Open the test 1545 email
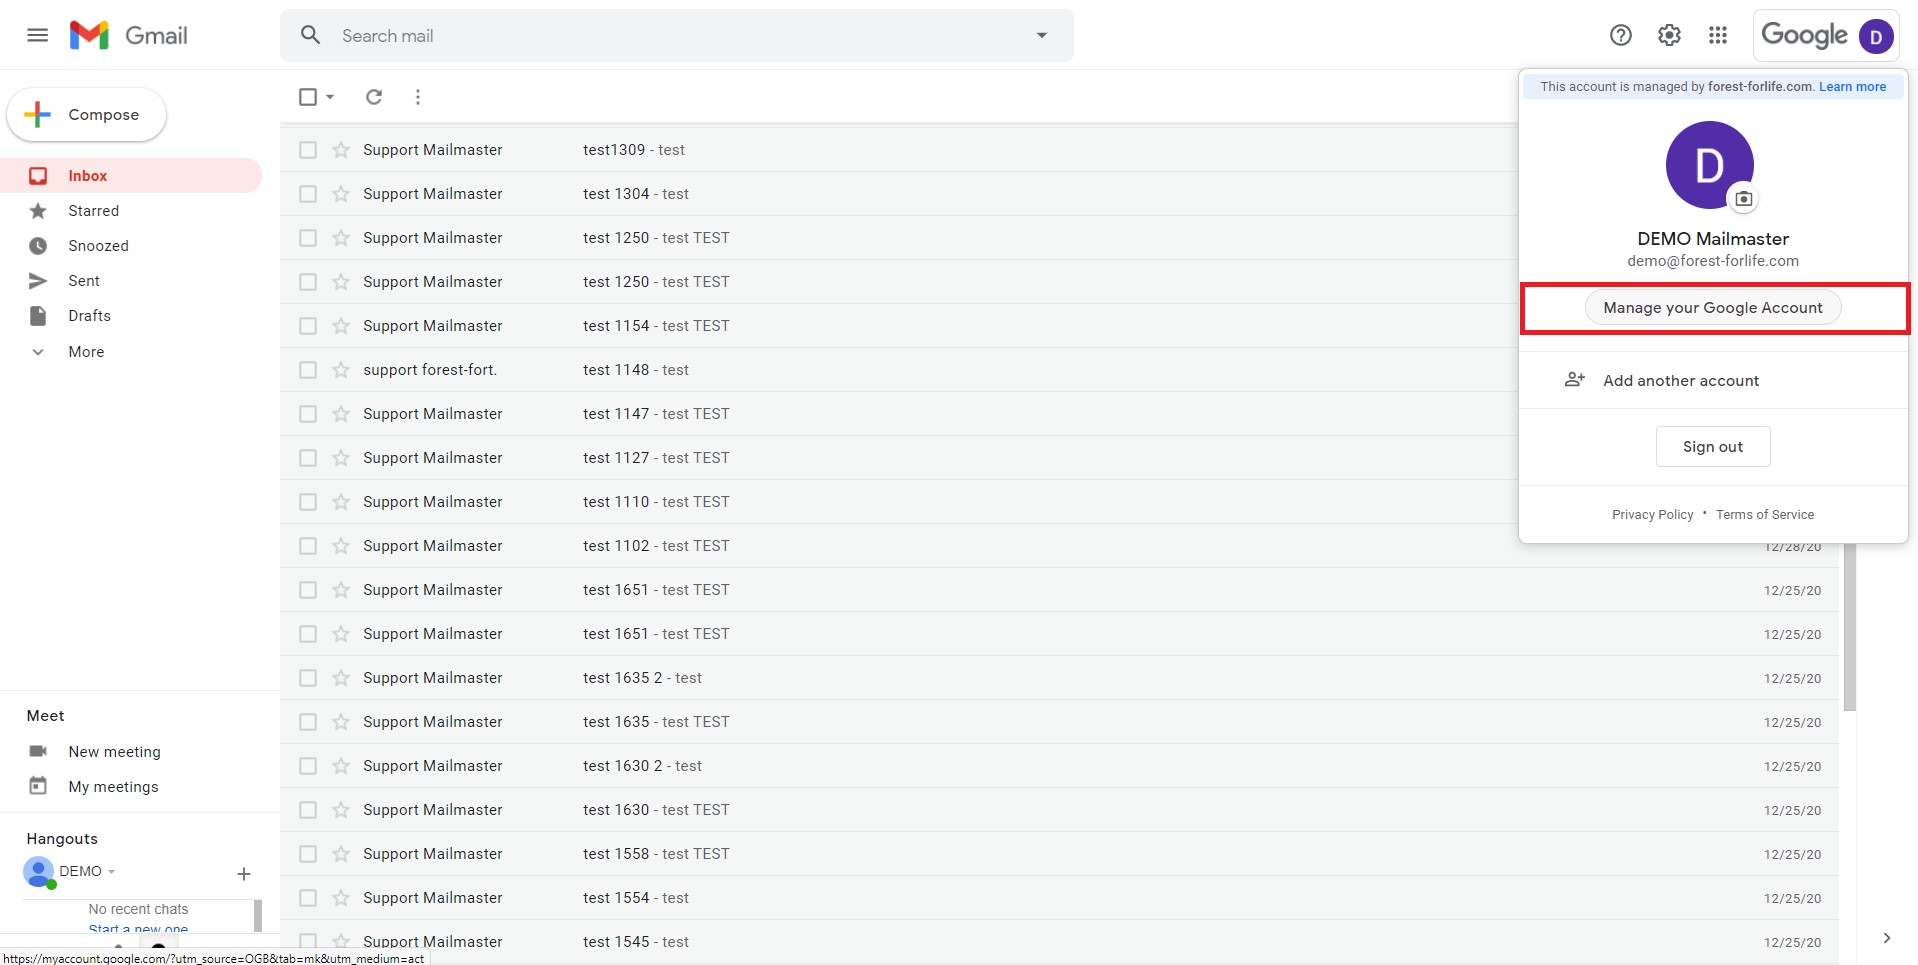 pyautogui.click(x=1059, y=942)
